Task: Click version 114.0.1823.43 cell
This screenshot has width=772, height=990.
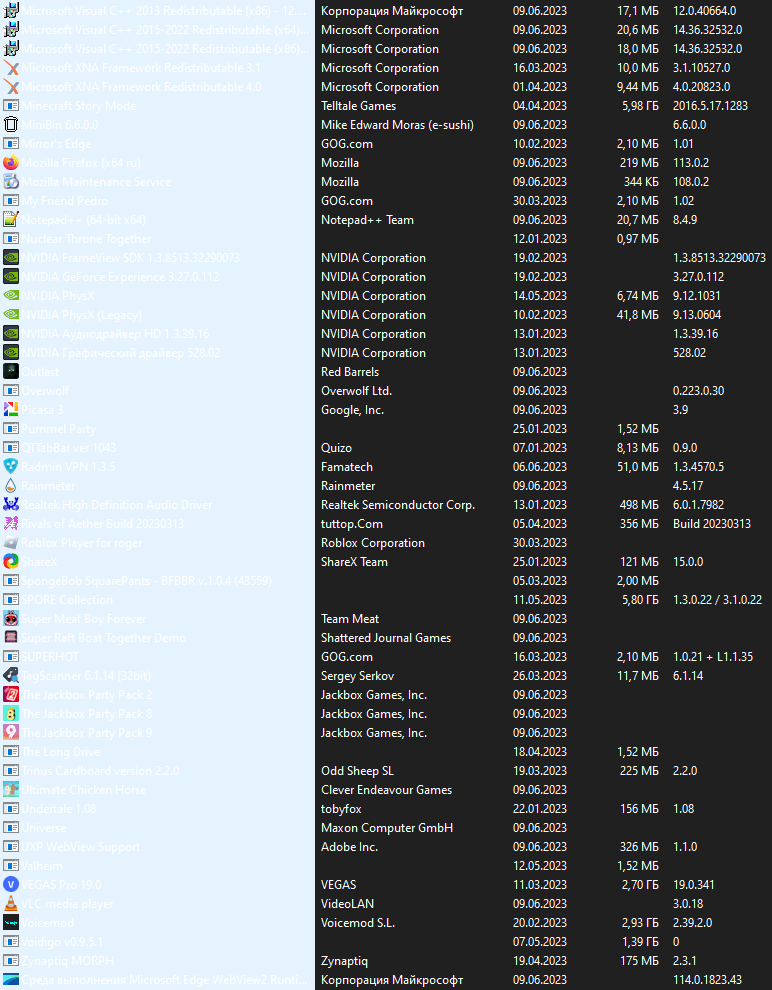Action: tap(707, 980)
